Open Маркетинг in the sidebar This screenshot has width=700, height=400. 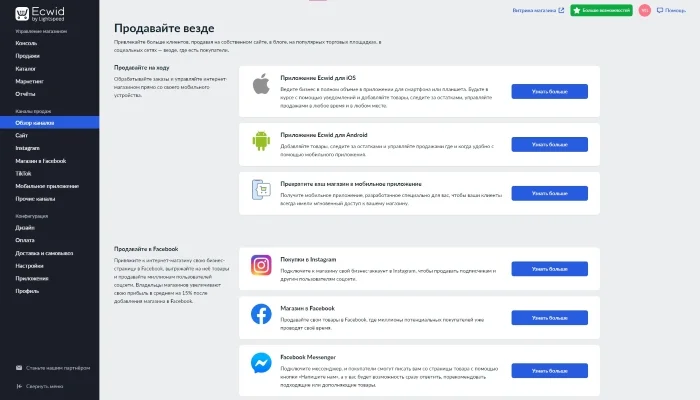pyautogui.click(x=29, y=81)
